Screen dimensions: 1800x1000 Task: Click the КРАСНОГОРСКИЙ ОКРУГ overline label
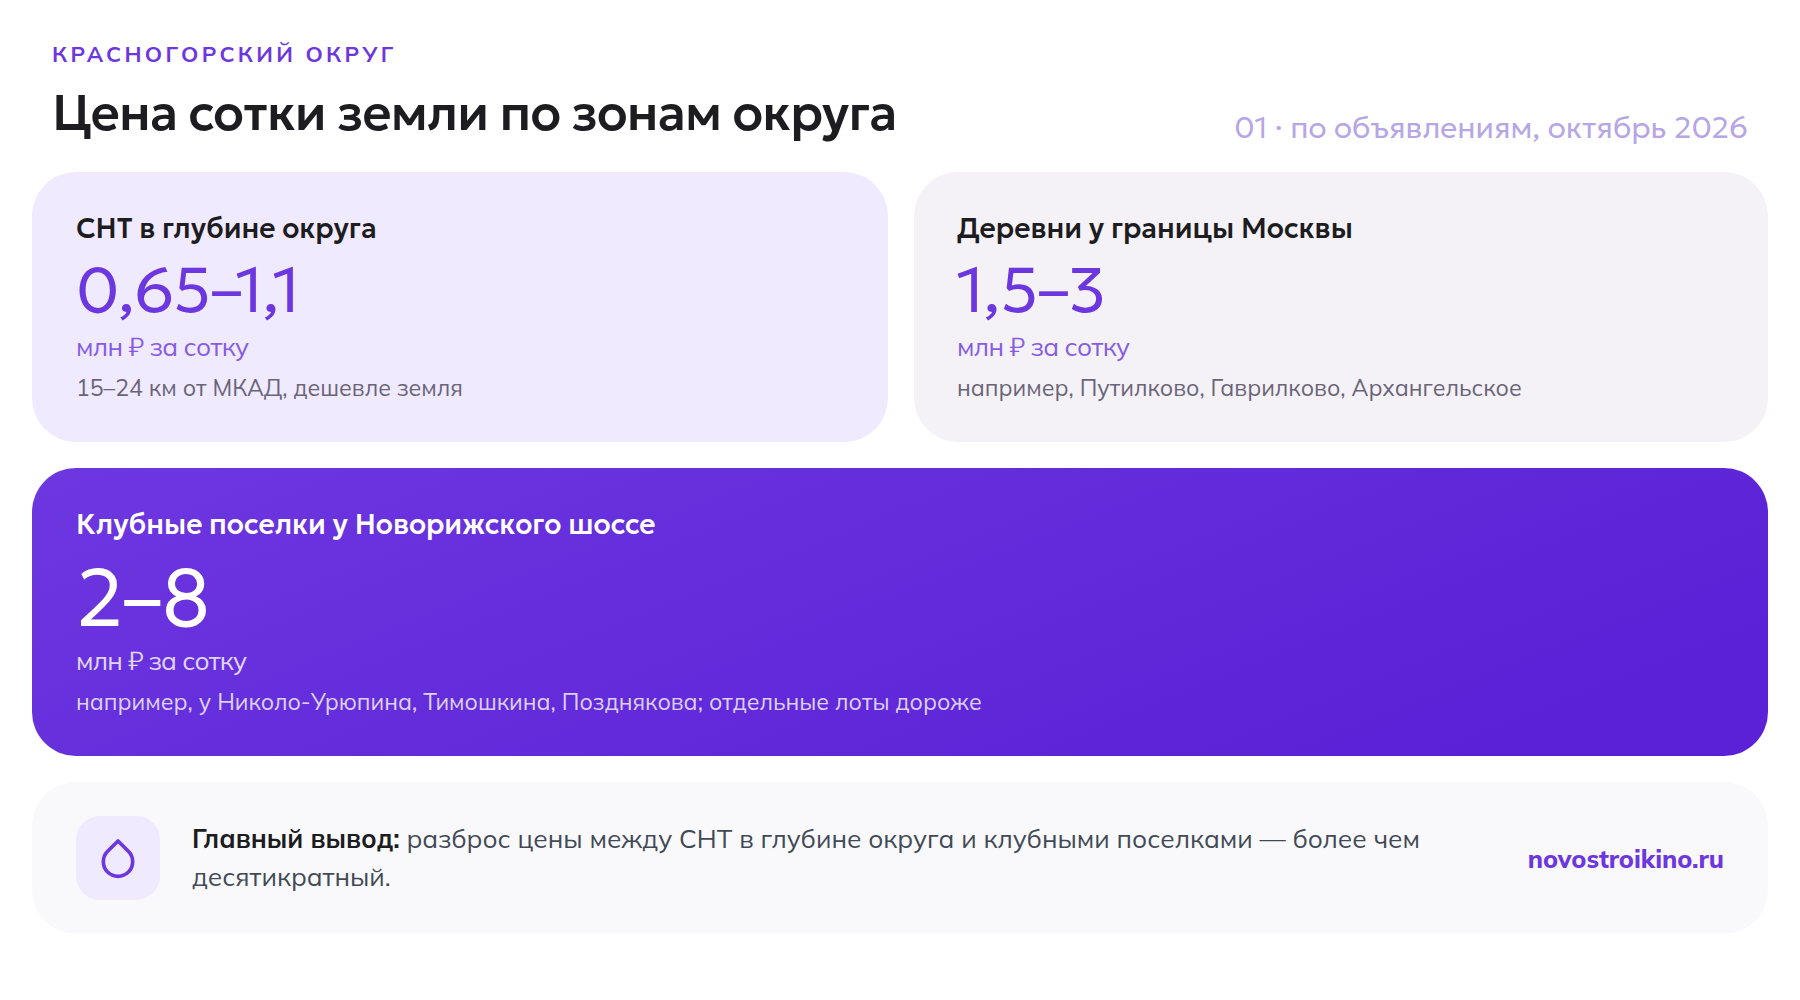pyautogui.click(x=224, y=54)
